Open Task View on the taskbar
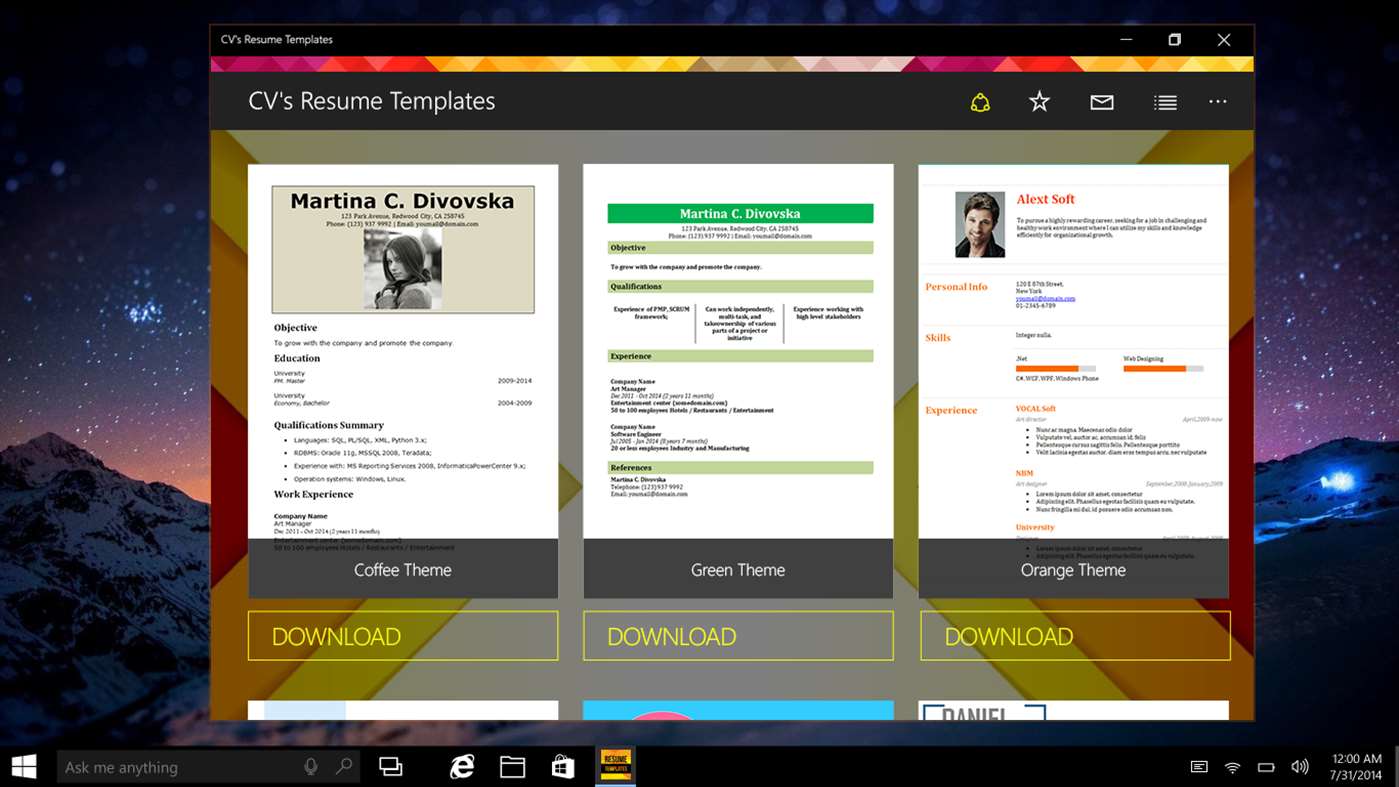The image size is (1399, 787). [391, 767]
